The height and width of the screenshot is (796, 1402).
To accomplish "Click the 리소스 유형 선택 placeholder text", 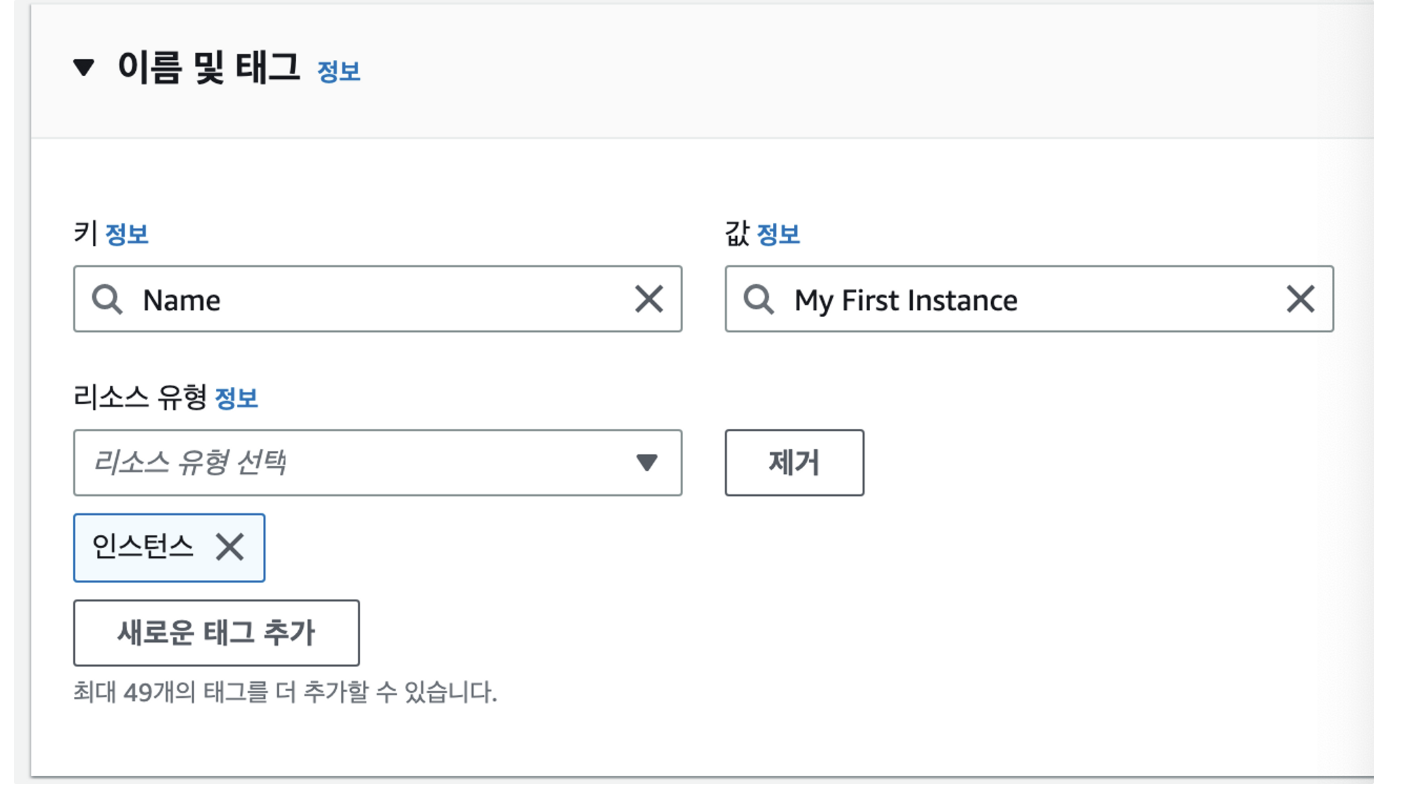I will tap(190, 462).
